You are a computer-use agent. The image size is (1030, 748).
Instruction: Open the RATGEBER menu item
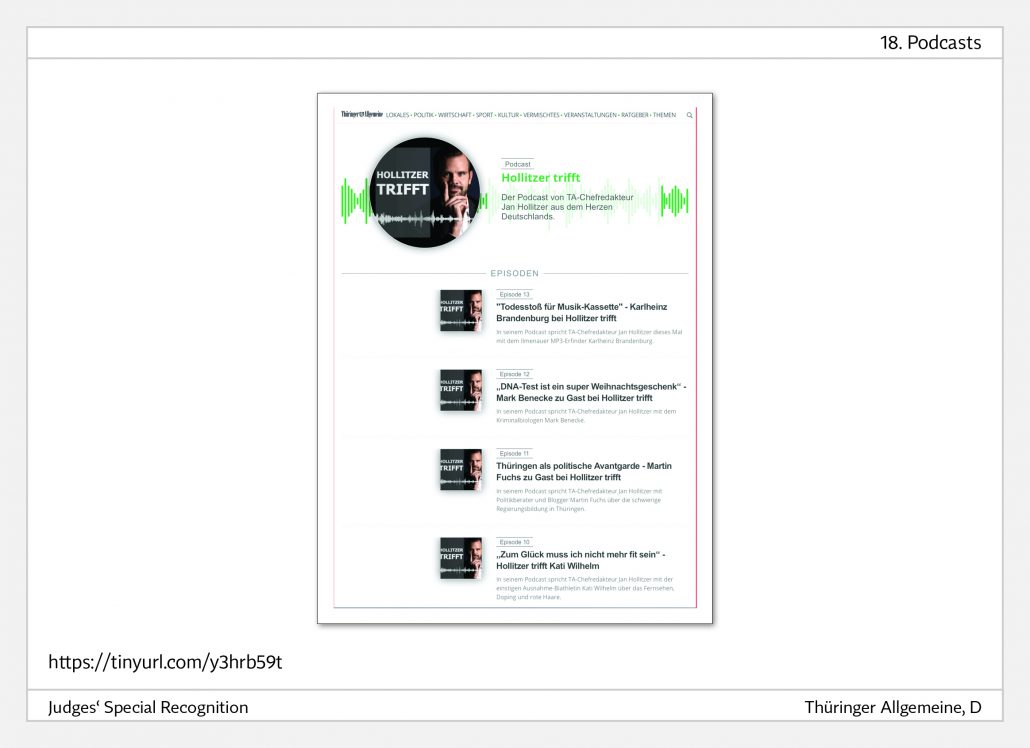point(635,115)
